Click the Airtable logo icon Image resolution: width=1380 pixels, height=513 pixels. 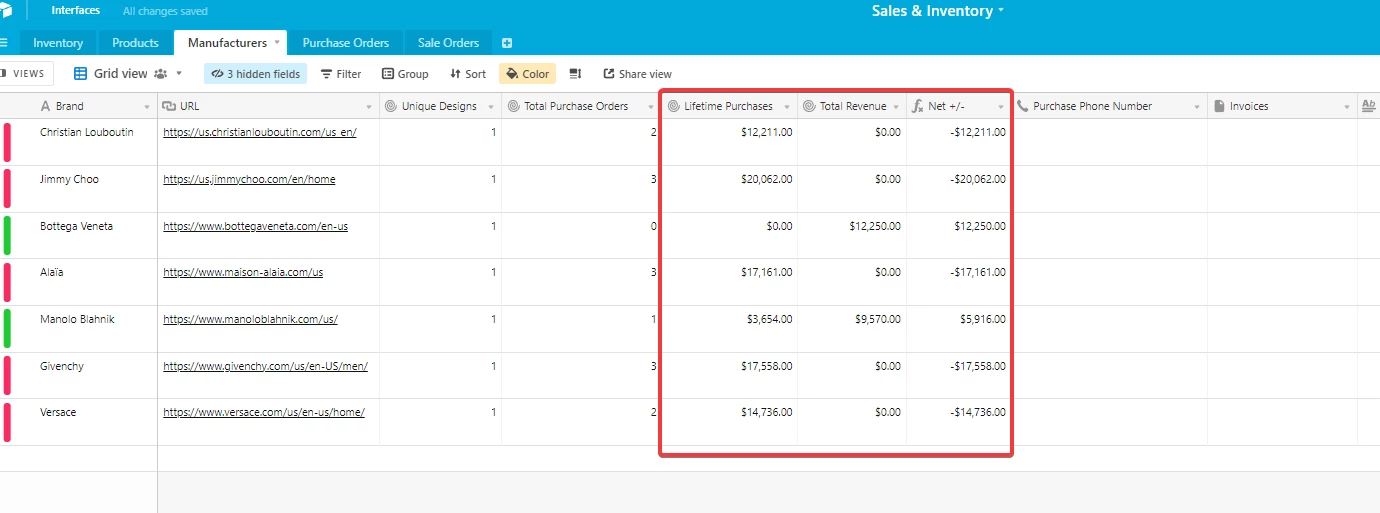[x=5, y=11]
